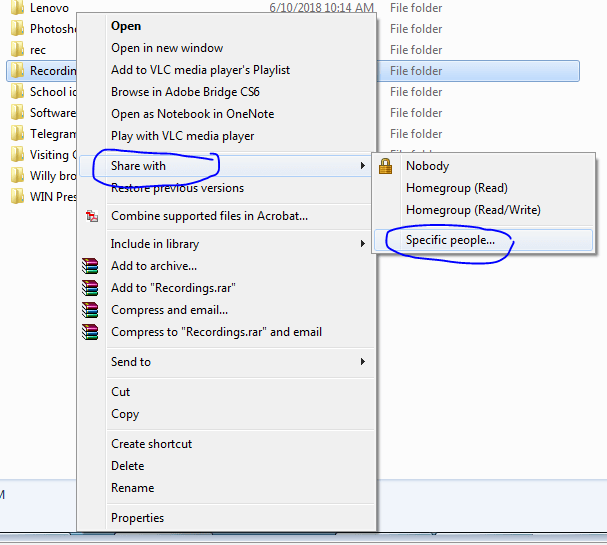Open Properties from the context menu

pyautogui.click(x=137, y=518)
